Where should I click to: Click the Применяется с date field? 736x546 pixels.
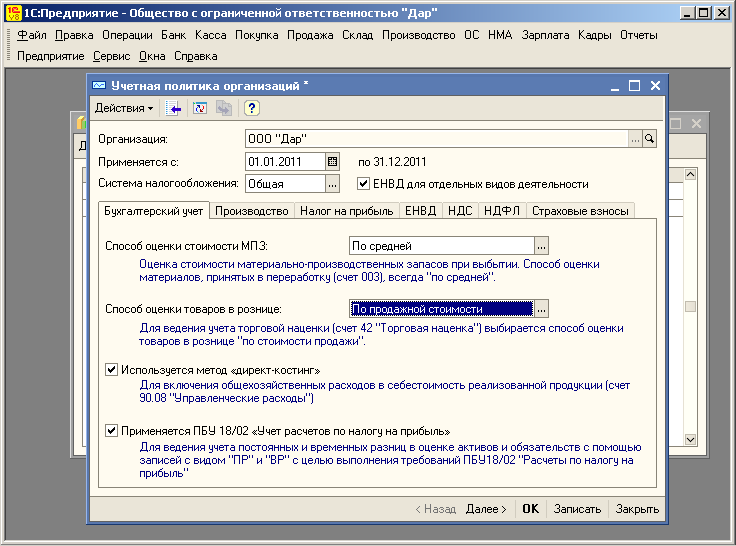(285, 162)
